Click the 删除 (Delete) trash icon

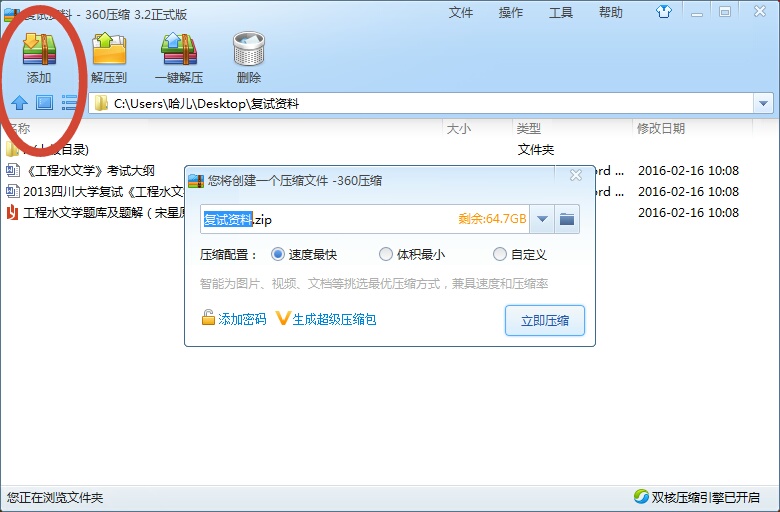249,49
